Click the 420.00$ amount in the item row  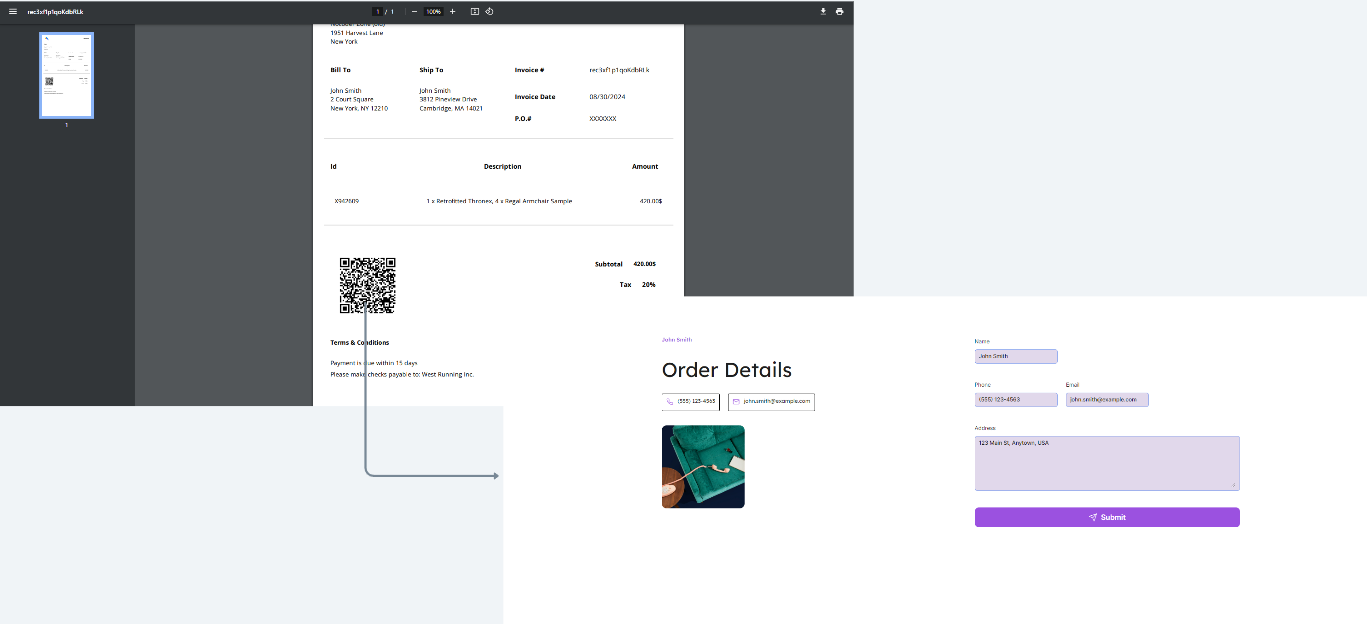tap(650, 201)
